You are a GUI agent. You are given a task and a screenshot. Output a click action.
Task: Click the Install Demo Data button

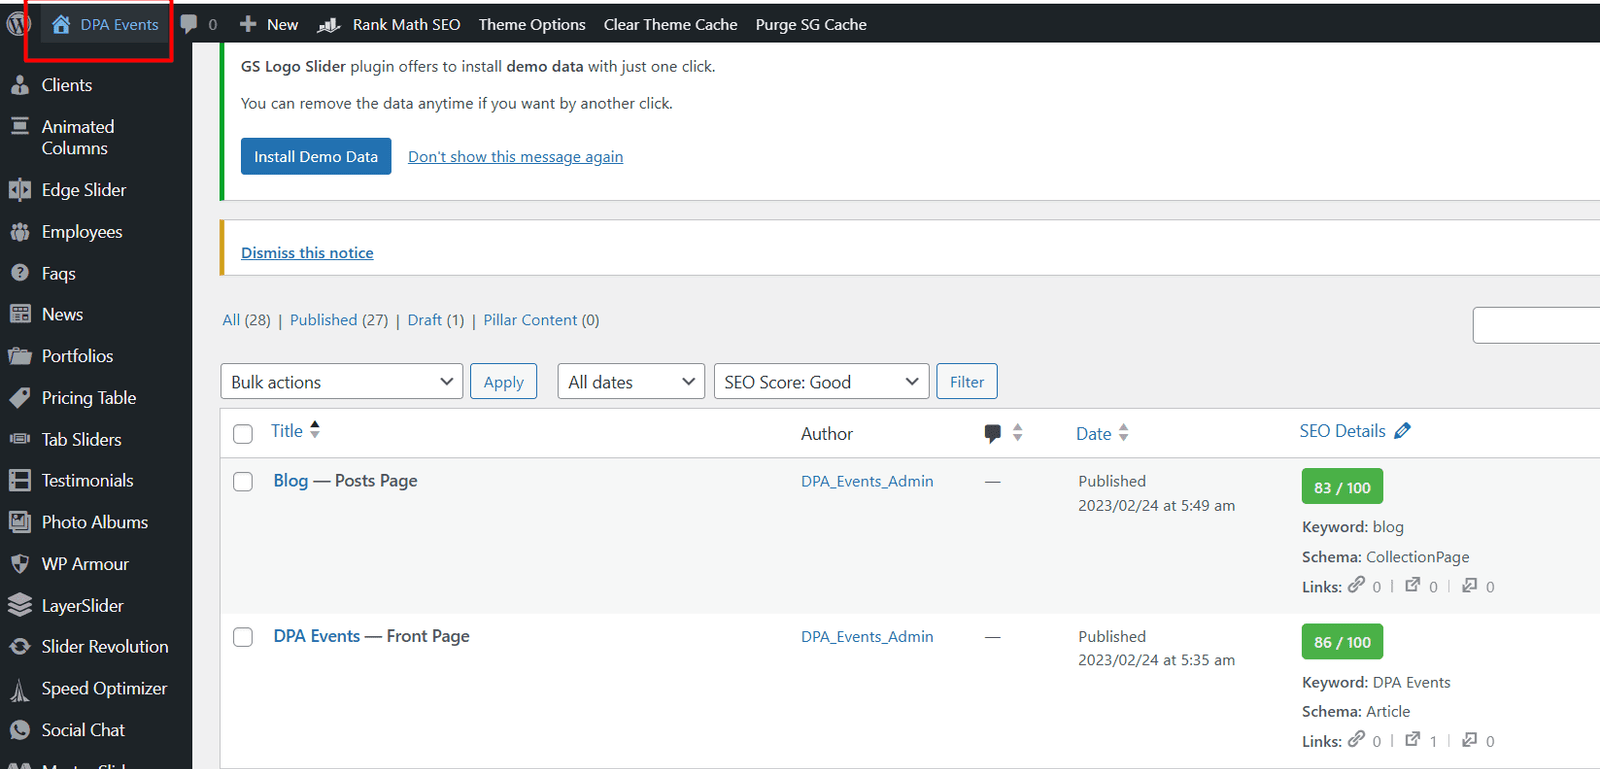[x=316, y=156]
